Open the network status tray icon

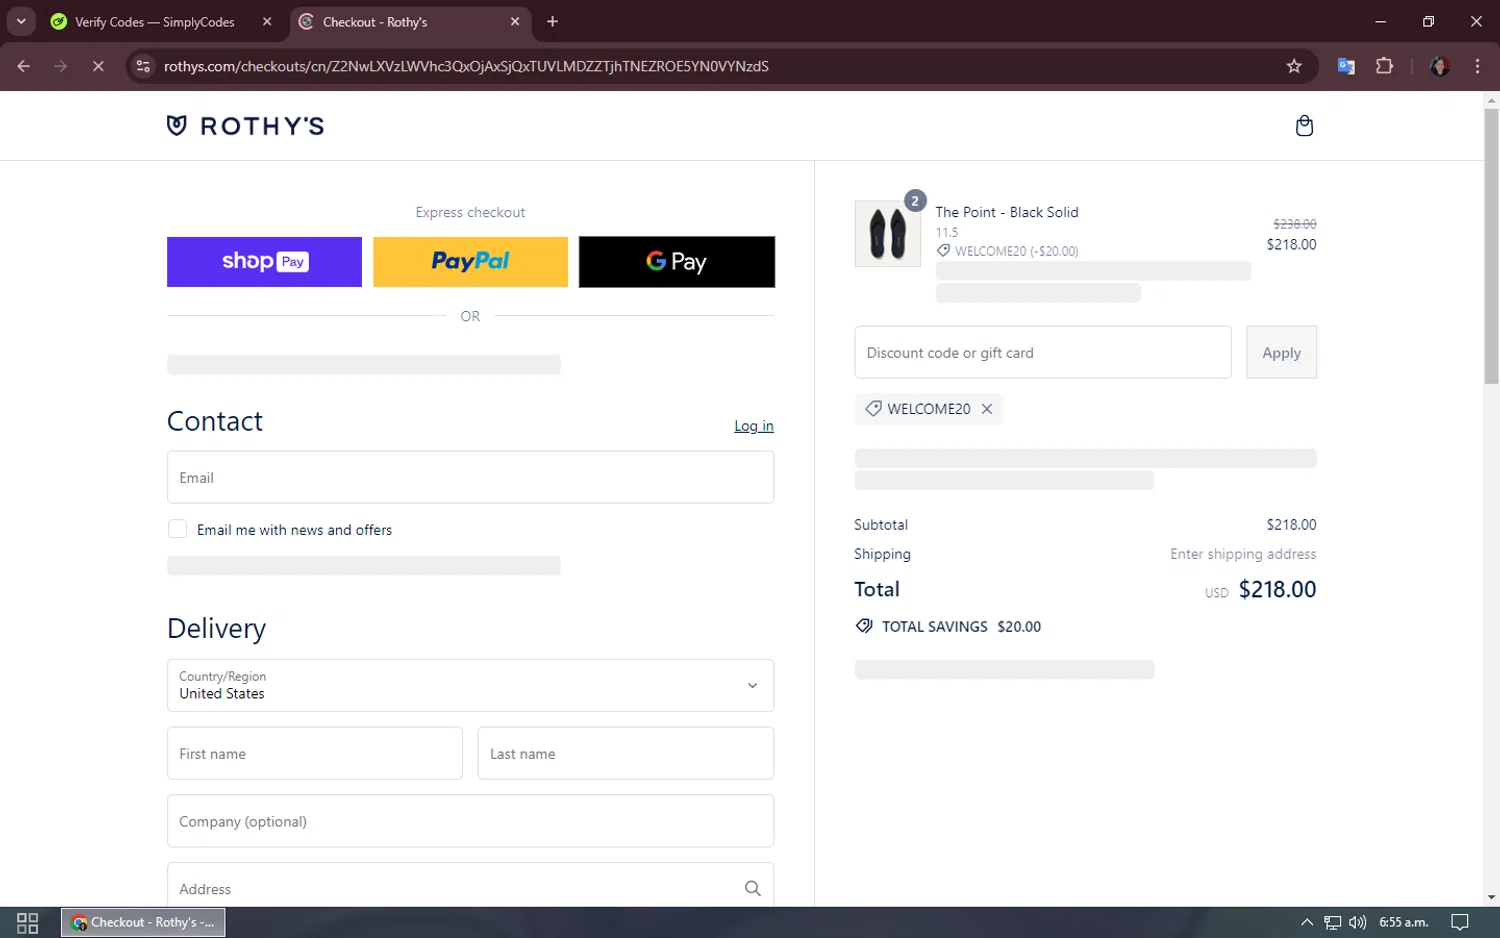pos(1332,922)
